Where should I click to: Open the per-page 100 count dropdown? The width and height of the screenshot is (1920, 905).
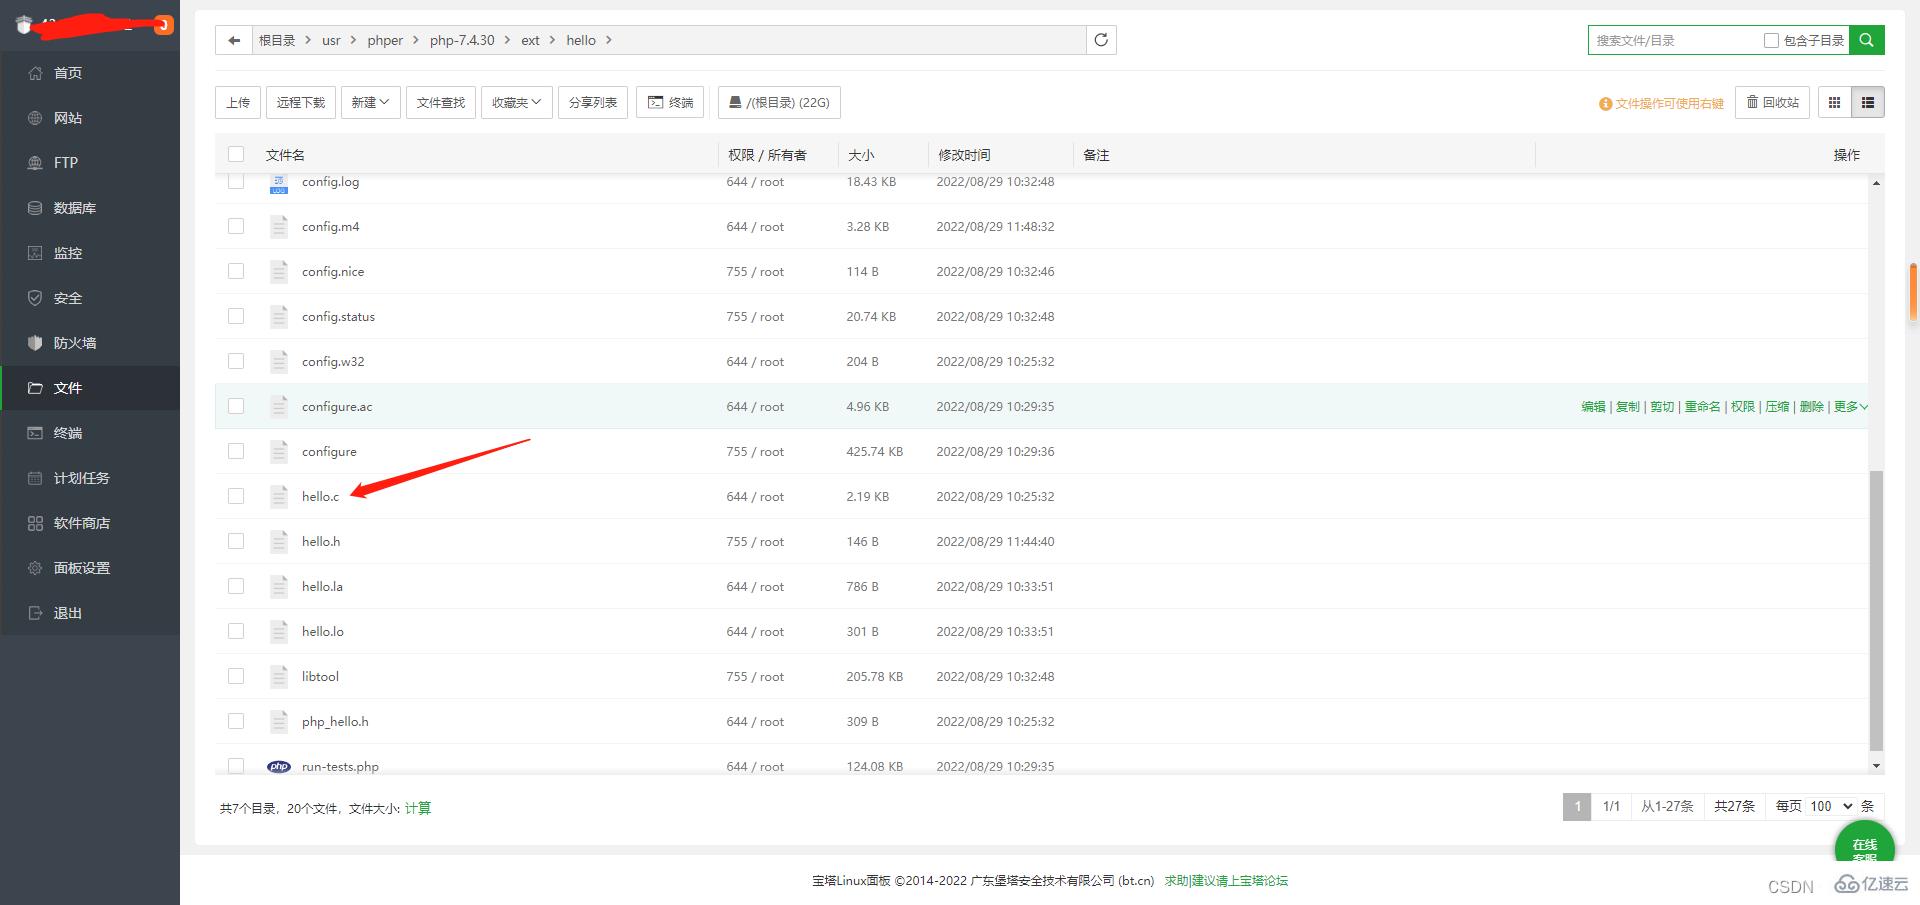tap(1831, 806)
